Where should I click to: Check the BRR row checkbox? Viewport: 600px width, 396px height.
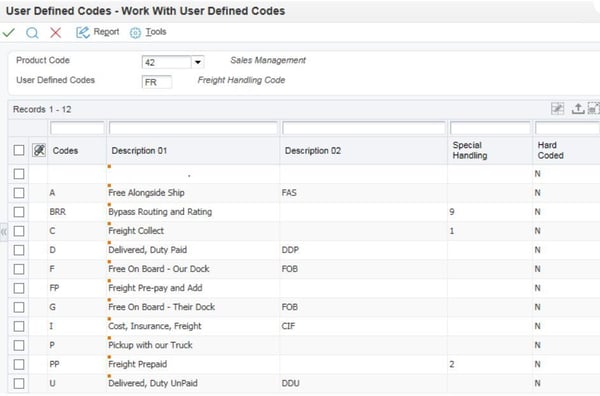[19, 212]
